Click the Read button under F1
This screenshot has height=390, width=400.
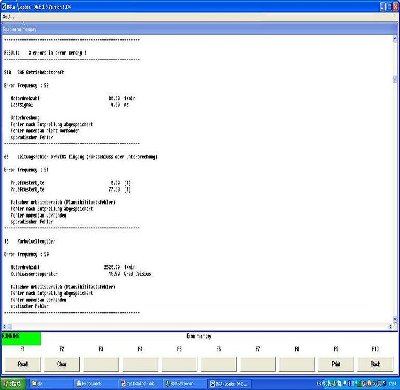pos(22,364)
